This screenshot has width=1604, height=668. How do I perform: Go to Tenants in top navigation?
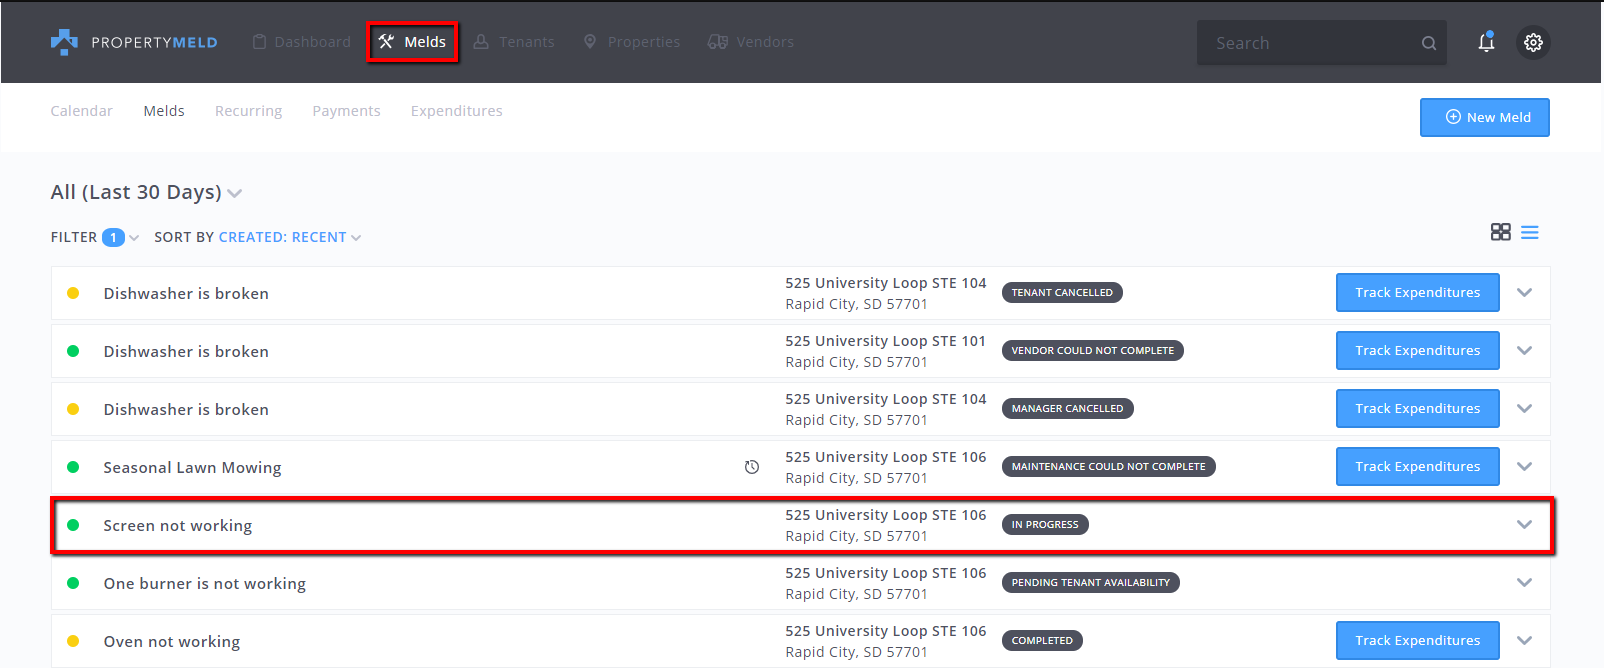pos(514,42)
